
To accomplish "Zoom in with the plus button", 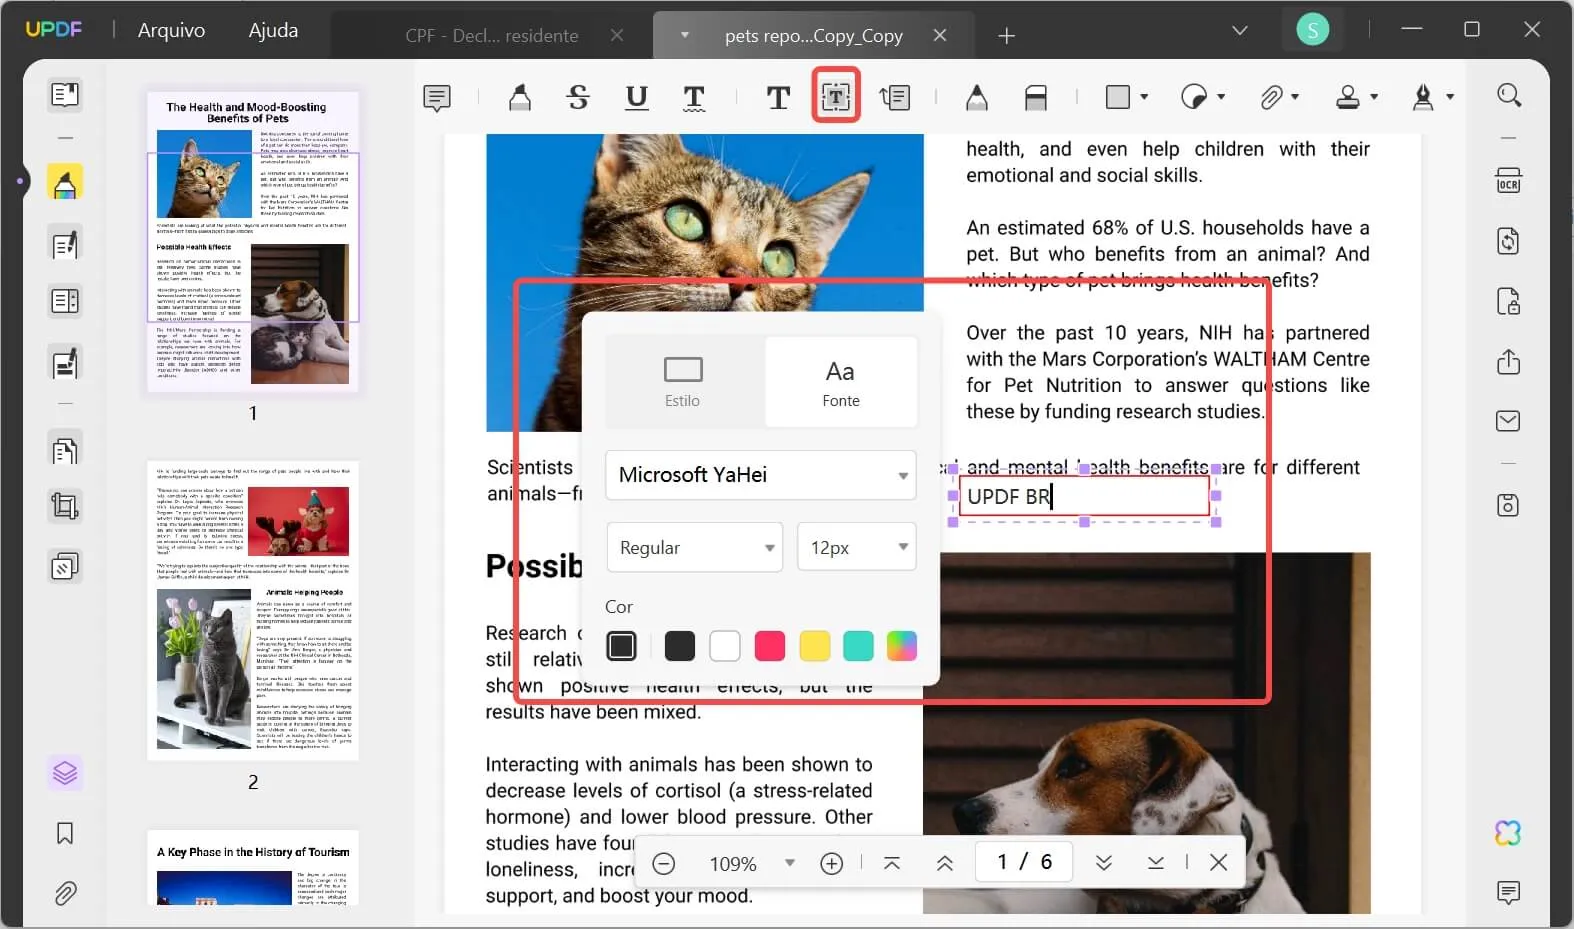I will (x=831, y=863).
